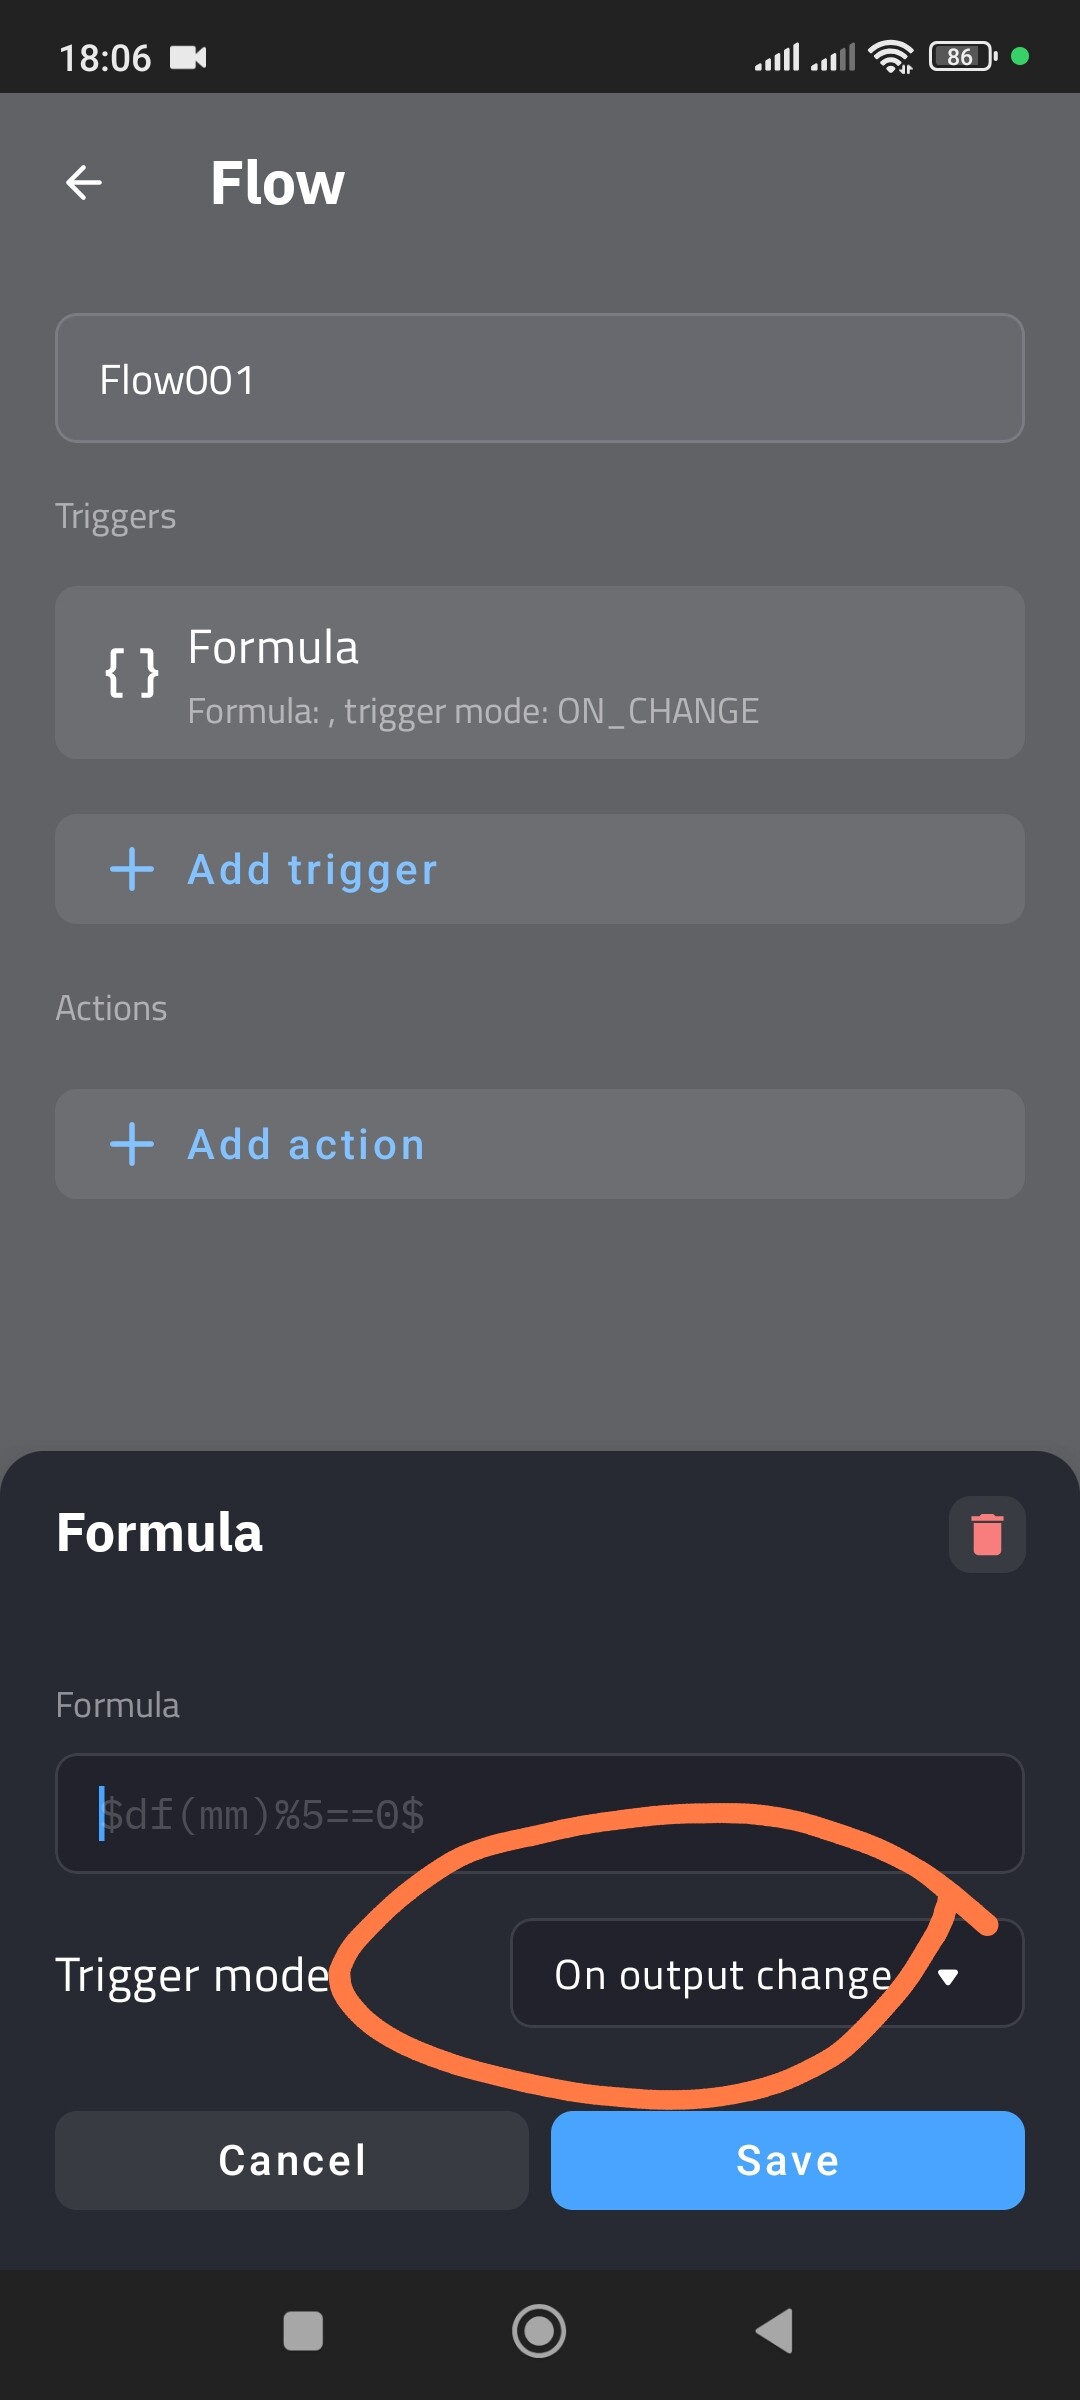The width and height of the screenshot is (1080, 2400).
Task: Tap the Wi-Fi status bar icon
Action: [x=890, y=57]
